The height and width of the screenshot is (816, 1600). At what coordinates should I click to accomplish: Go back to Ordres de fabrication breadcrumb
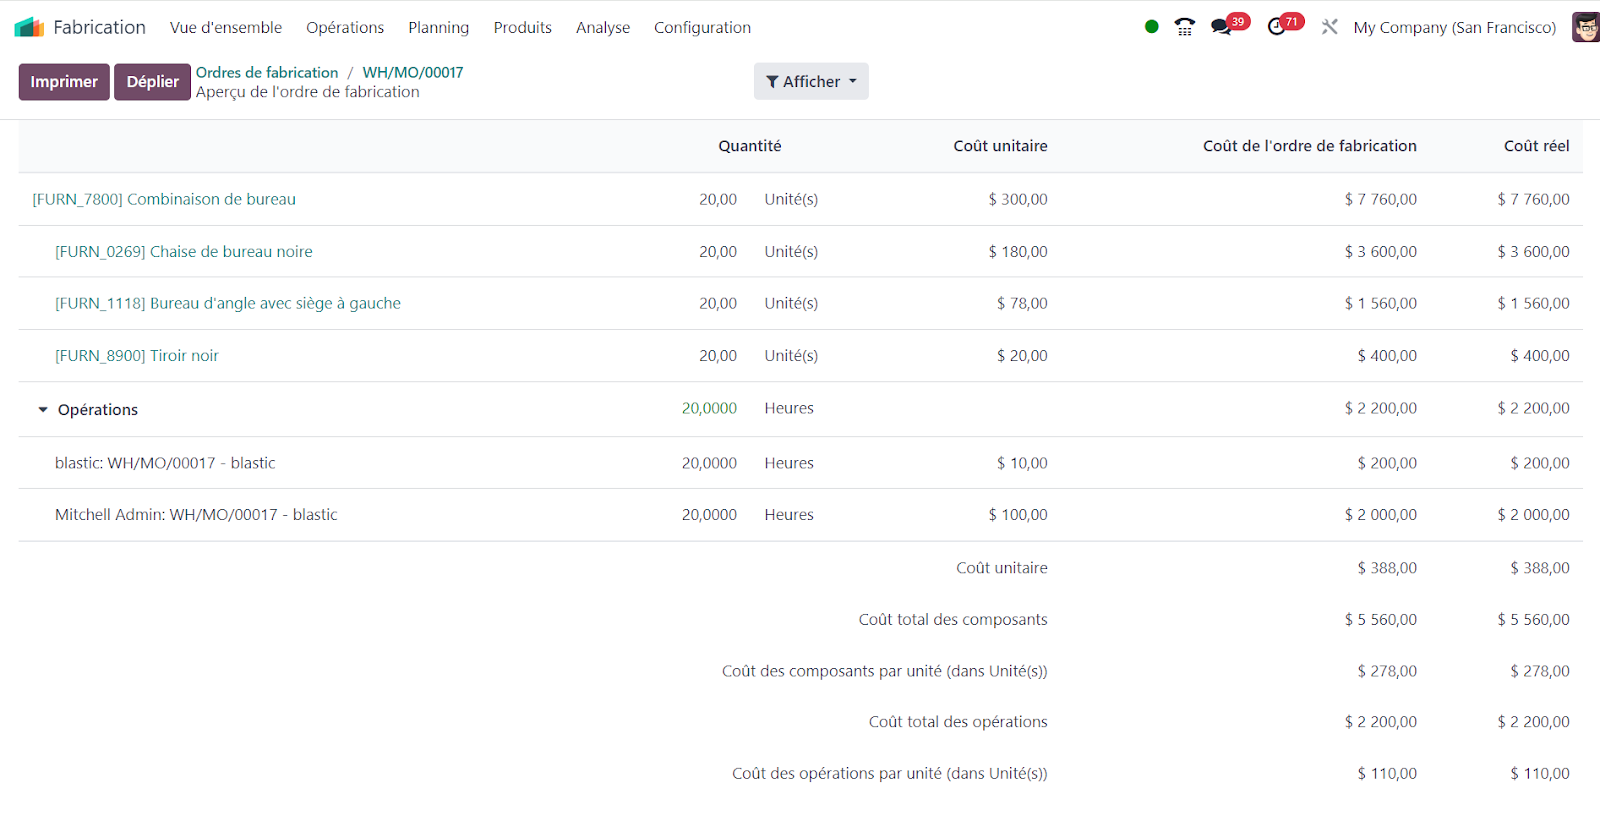tap(267, 72)
